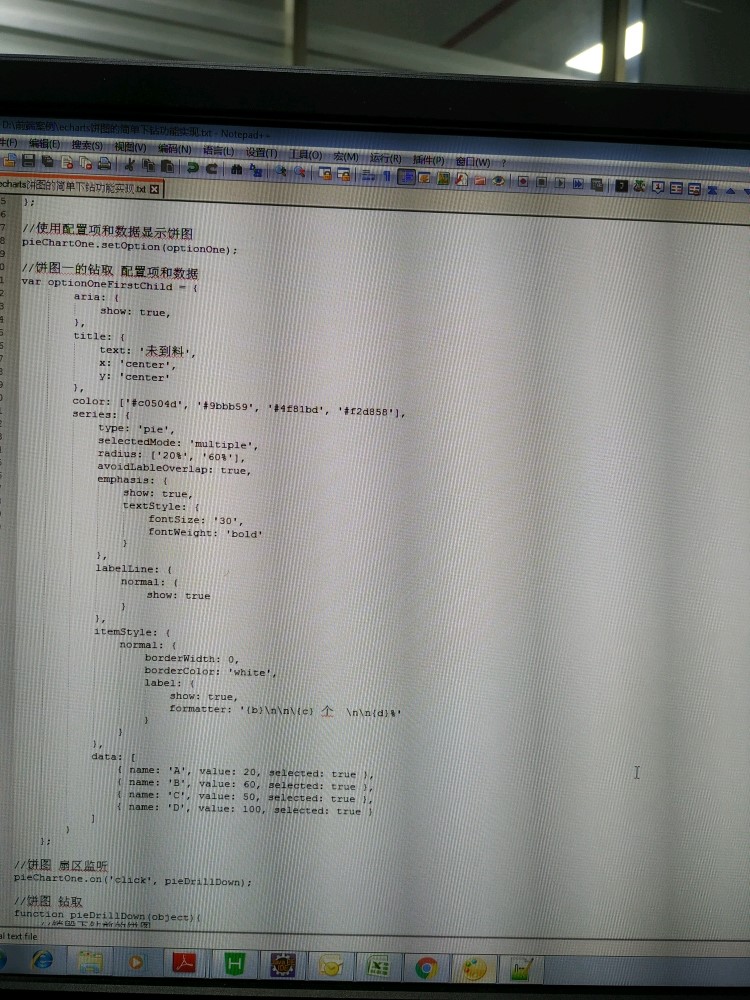Click line var optionOneFirstChild = {
750x1000 pixels.
pyautogui.click(x=110, y=284)
